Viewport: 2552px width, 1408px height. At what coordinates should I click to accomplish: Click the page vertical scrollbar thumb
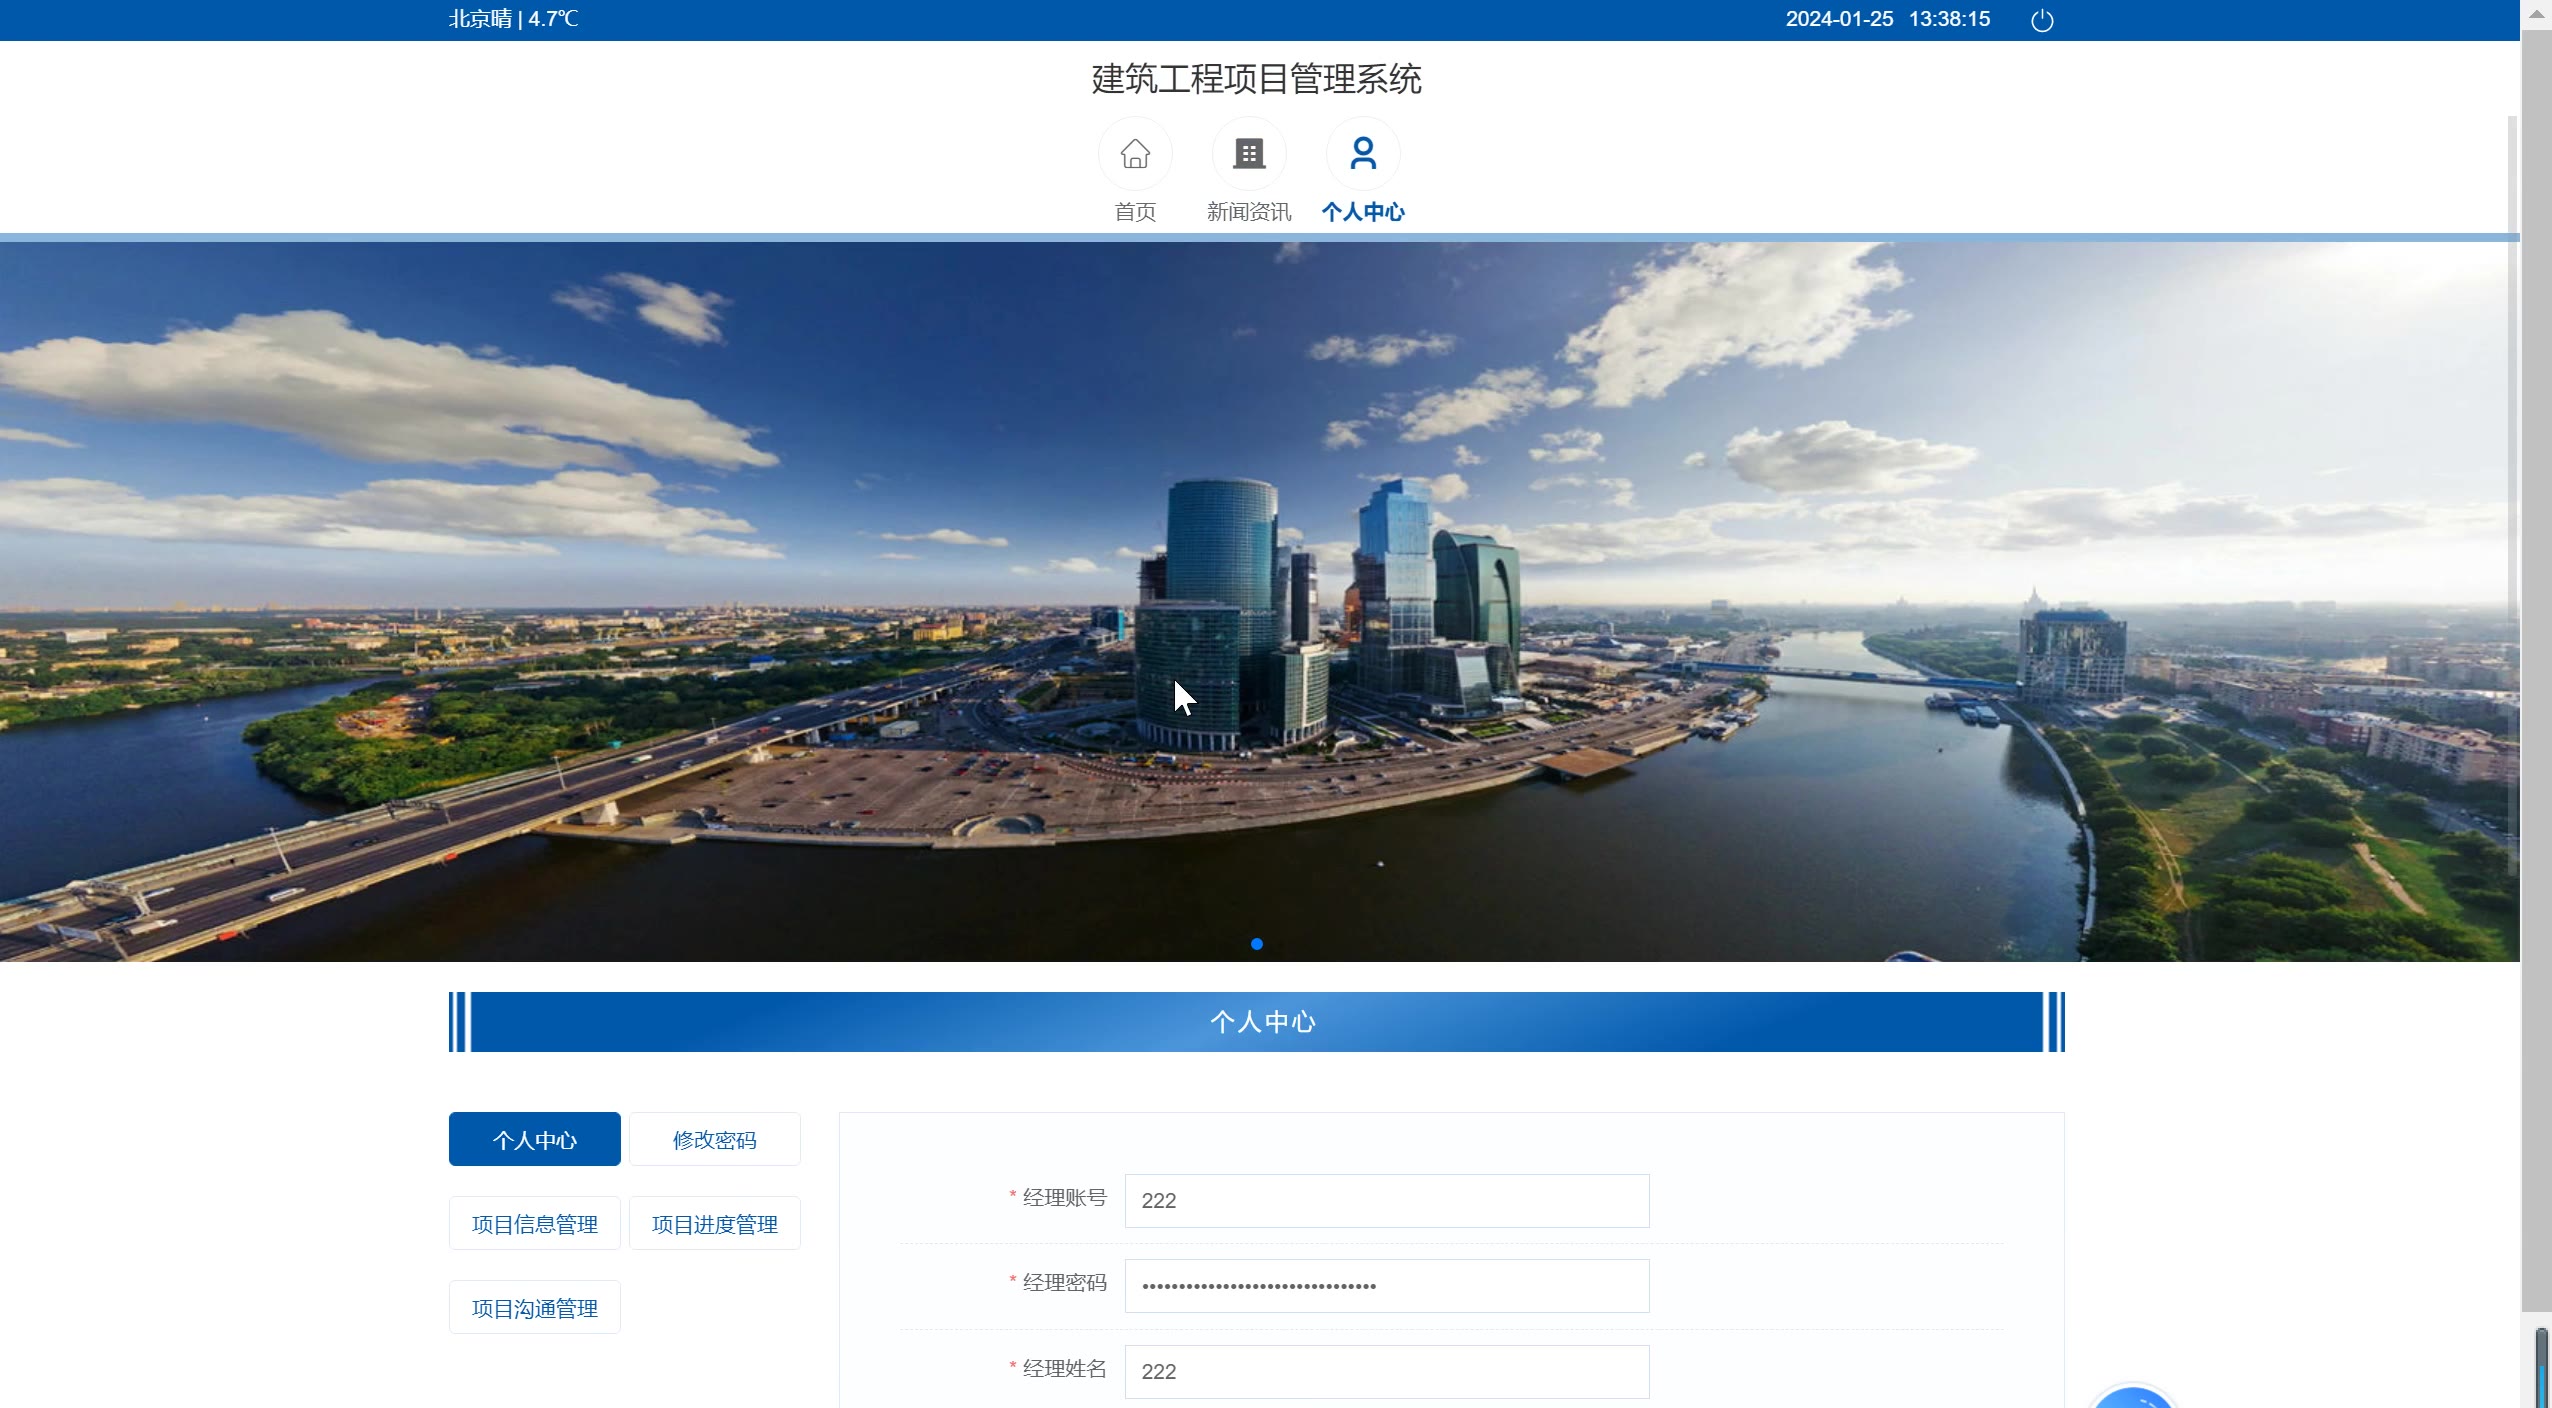click(2536, 670)
